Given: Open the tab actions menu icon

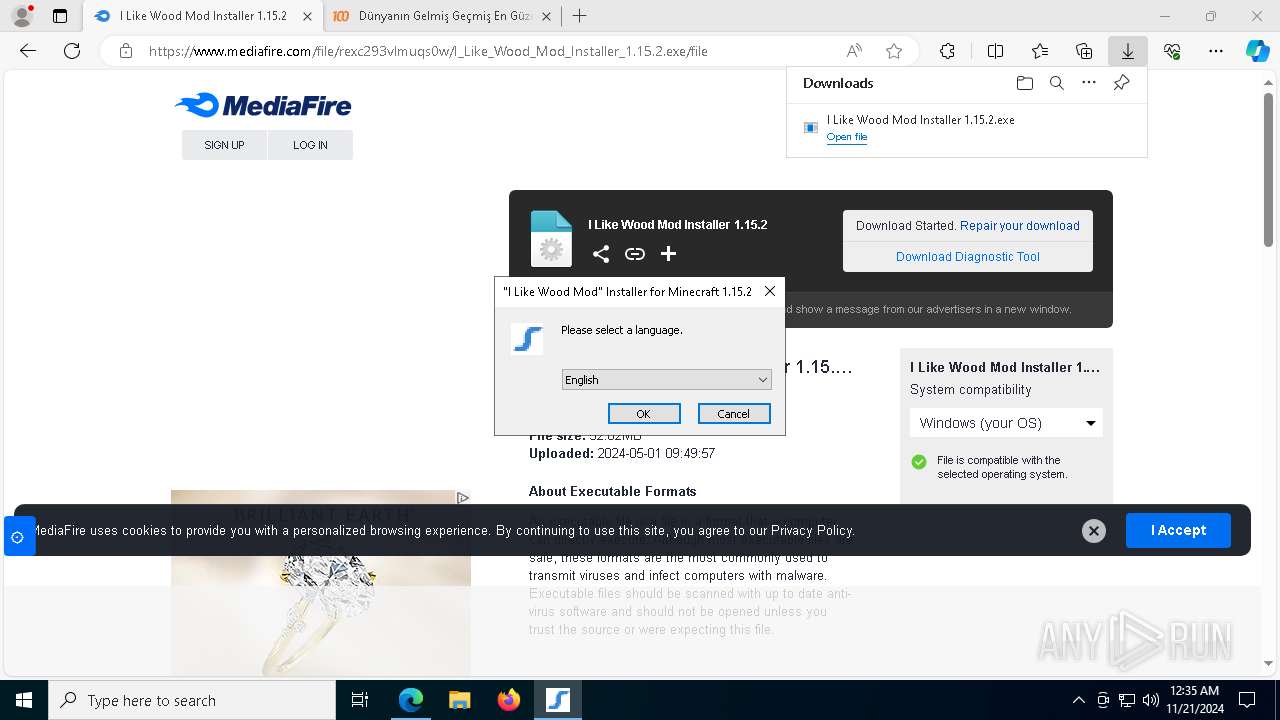Looking at the screenshot, I should tap(60, 16).
